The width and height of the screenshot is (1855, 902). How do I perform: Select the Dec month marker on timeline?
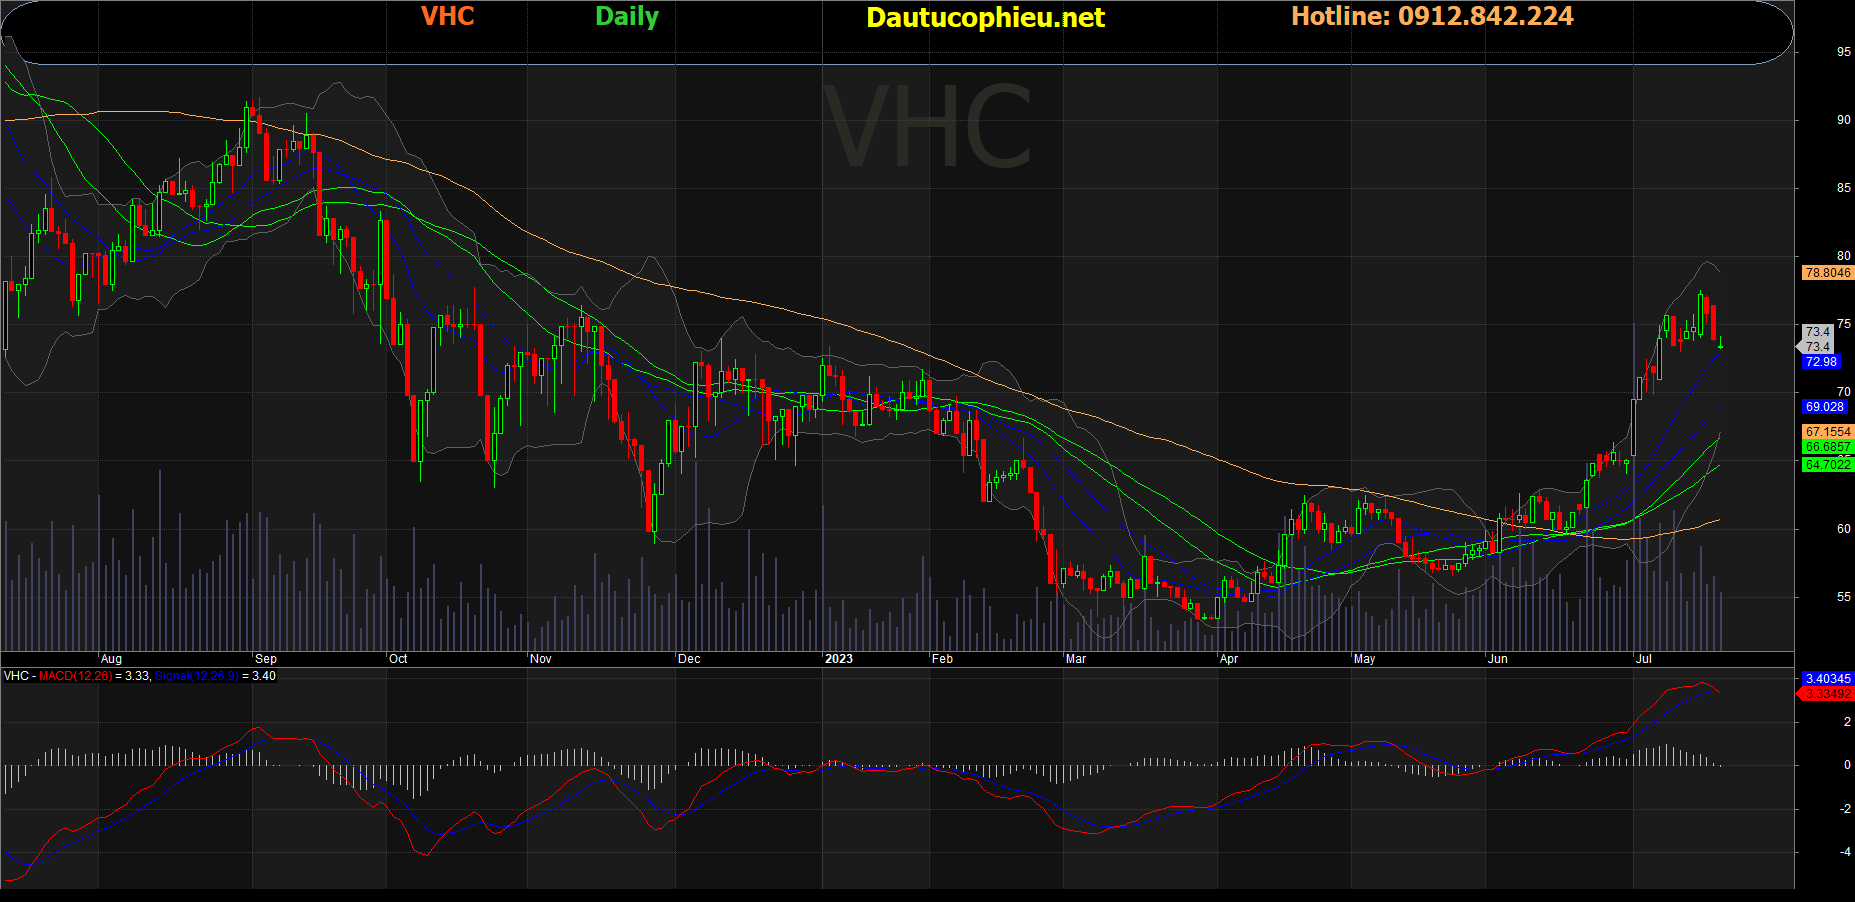pos(689,659)
